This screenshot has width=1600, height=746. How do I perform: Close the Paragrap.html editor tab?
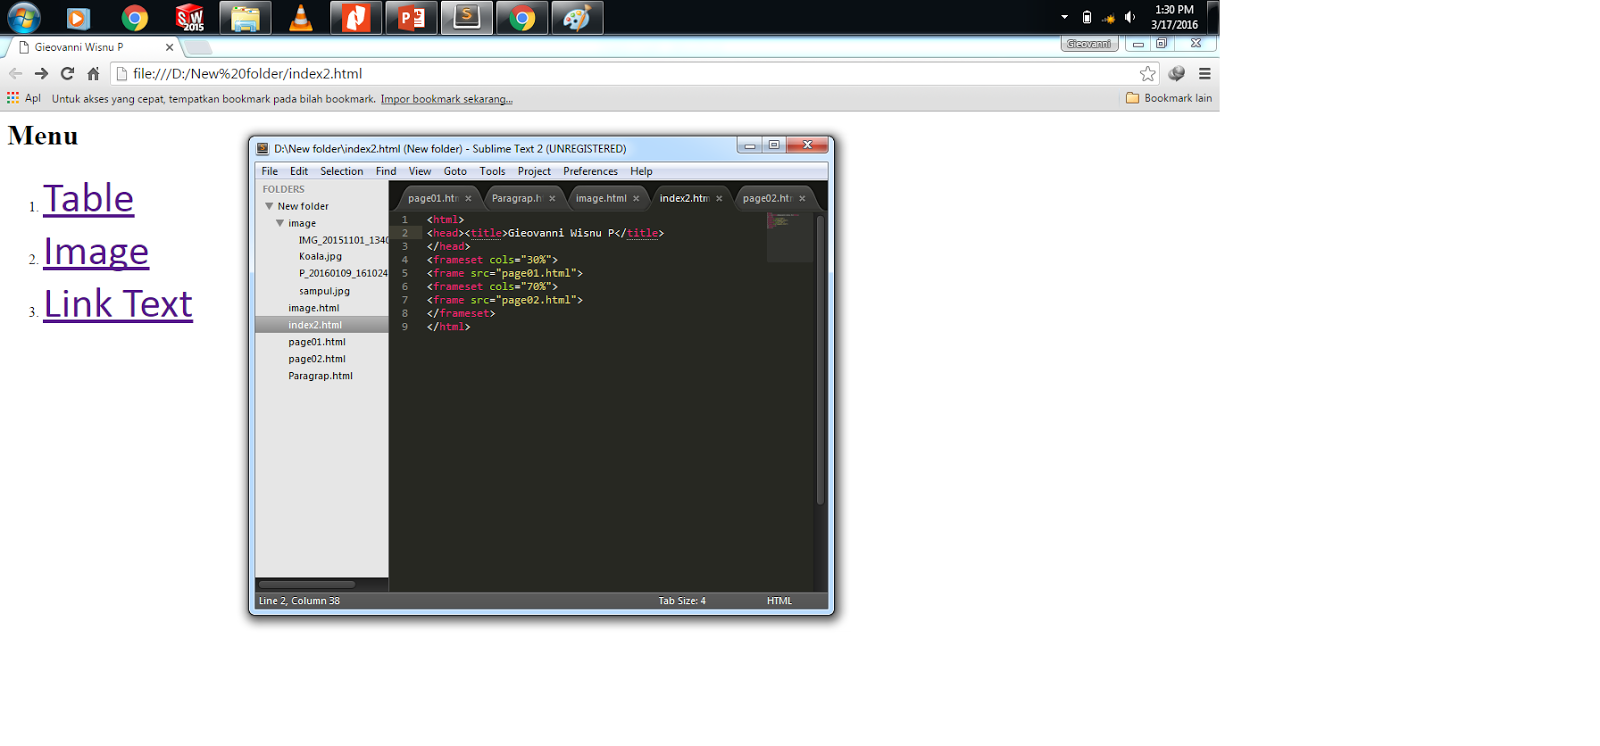tap(552, 198)
